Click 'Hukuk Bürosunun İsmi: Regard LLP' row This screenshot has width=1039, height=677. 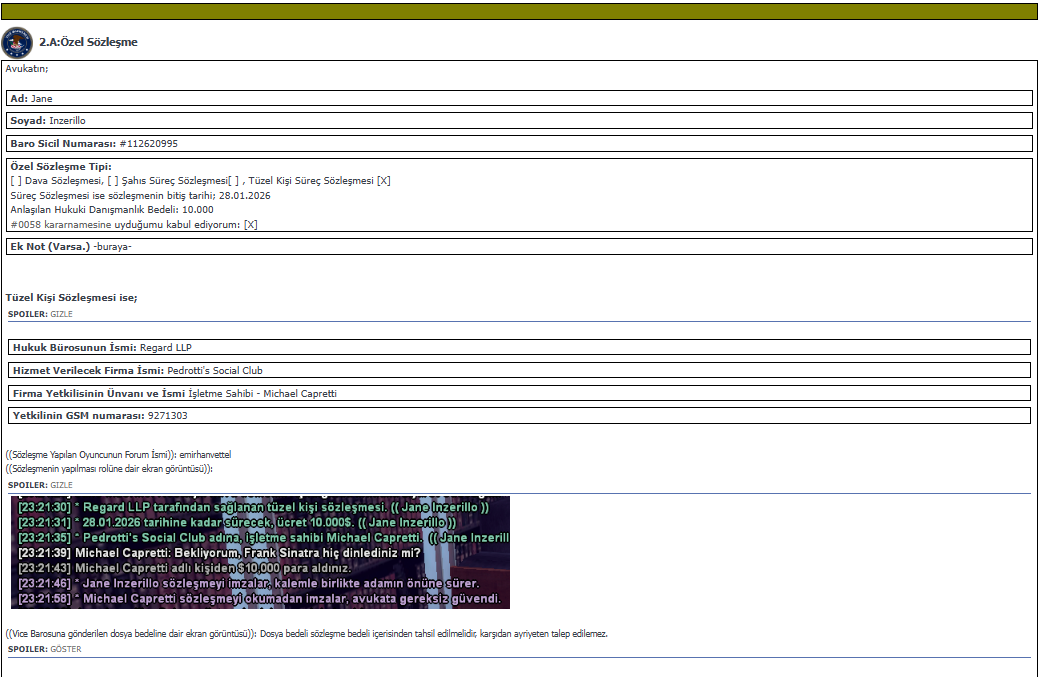coord(520,347)
